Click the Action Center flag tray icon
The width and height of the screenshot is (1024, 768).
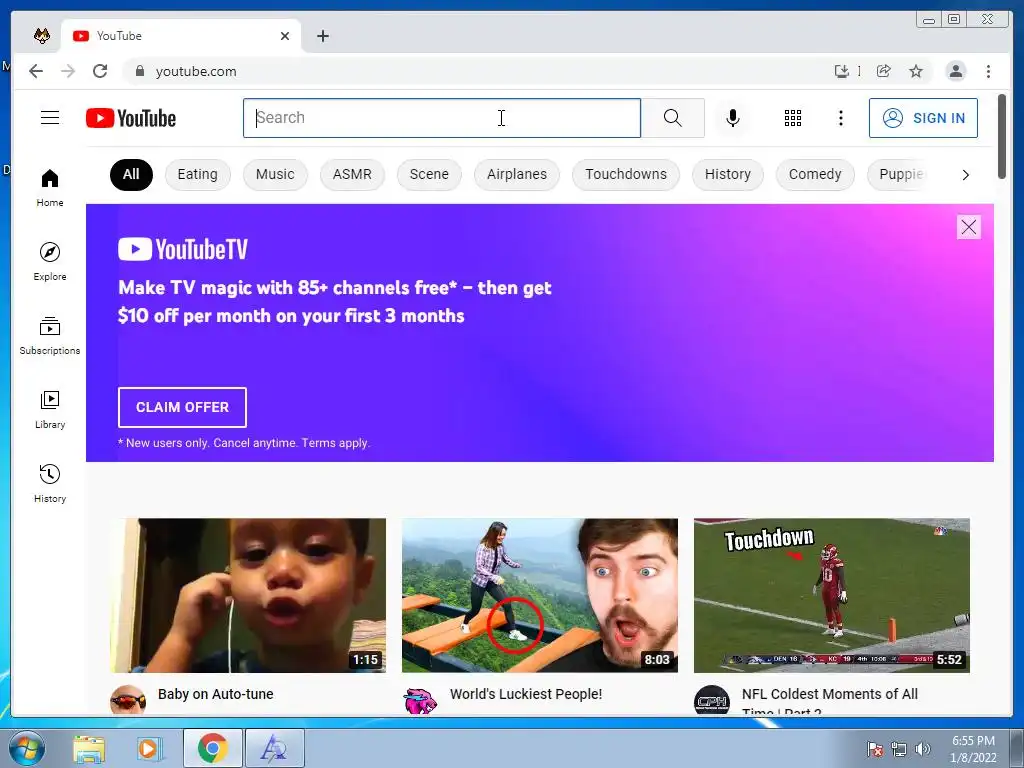tap(875, 749)
